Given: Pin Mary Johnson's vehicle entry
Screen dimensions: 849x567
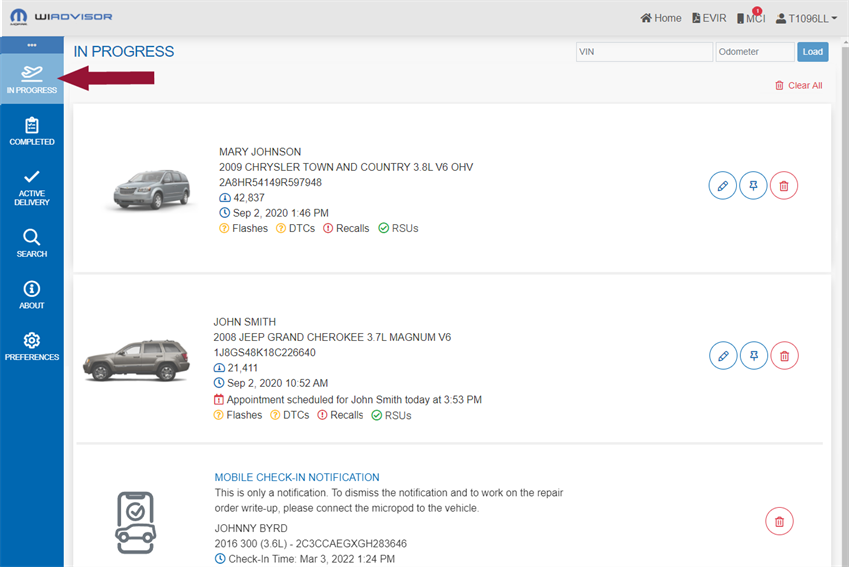Looking at the screenshot, I should point(753,186).
